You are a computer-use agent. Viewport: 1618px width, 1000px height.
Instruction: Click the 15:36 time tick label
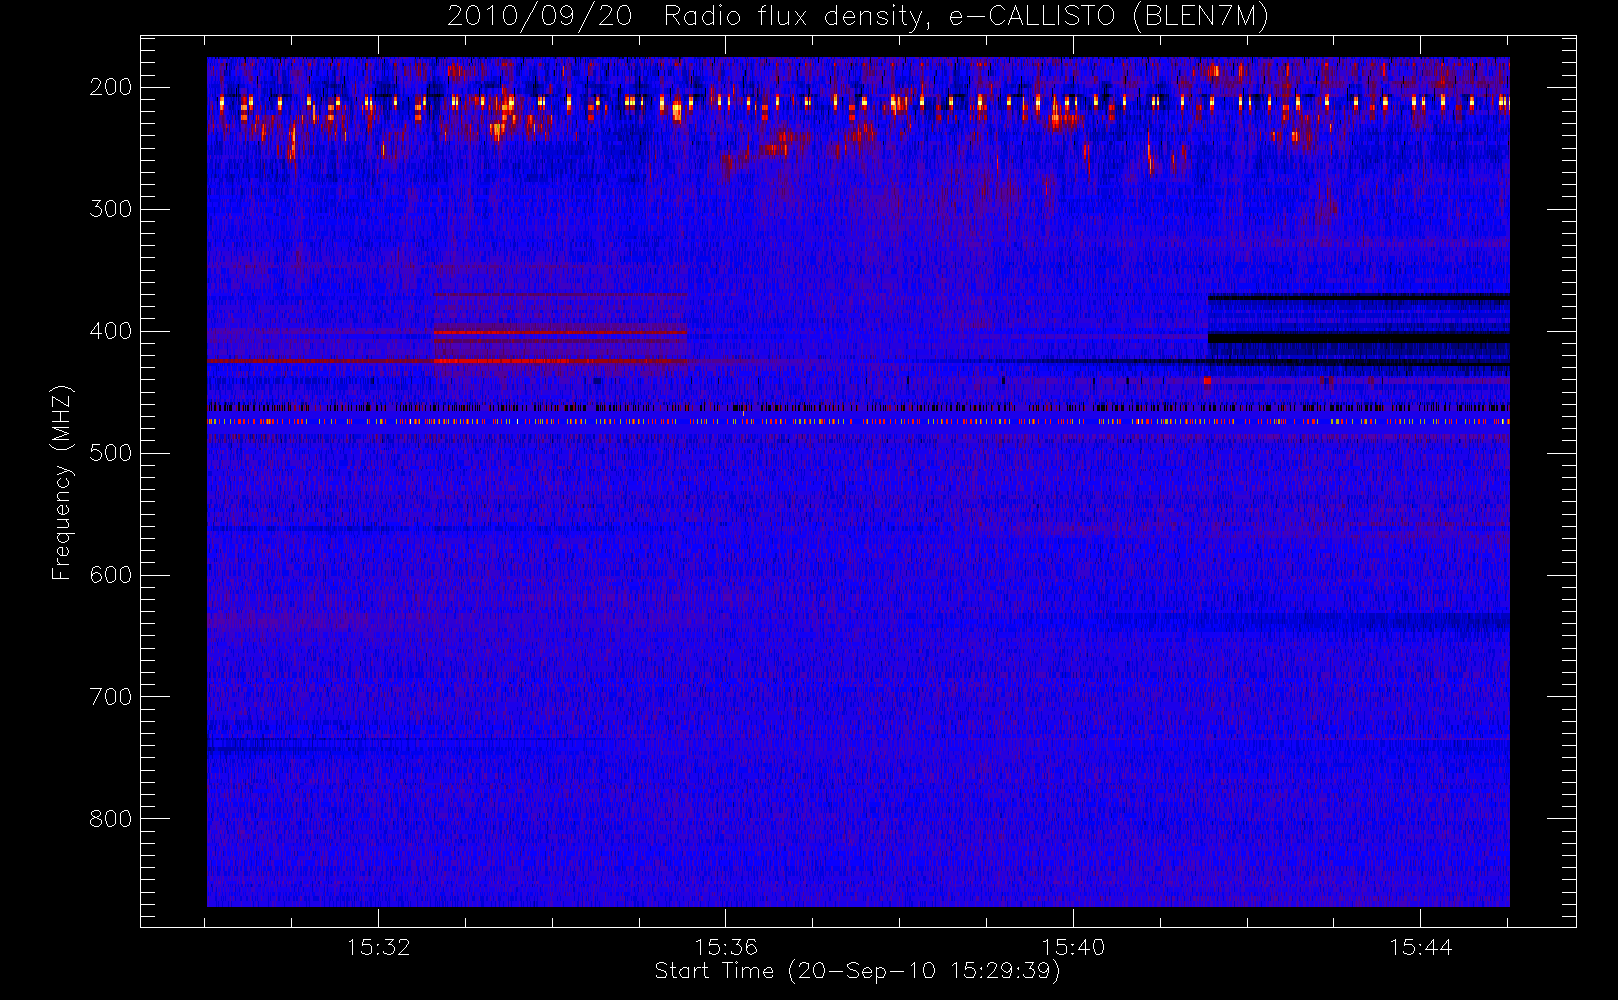coord(726,947)
